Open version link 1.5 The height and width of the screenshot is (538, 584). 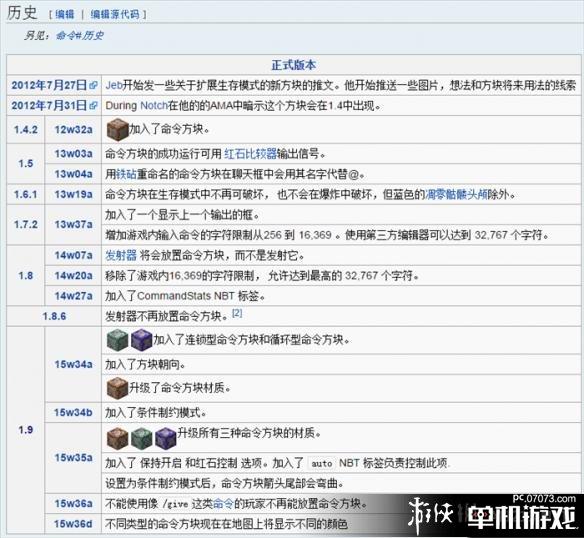[26, 164]
